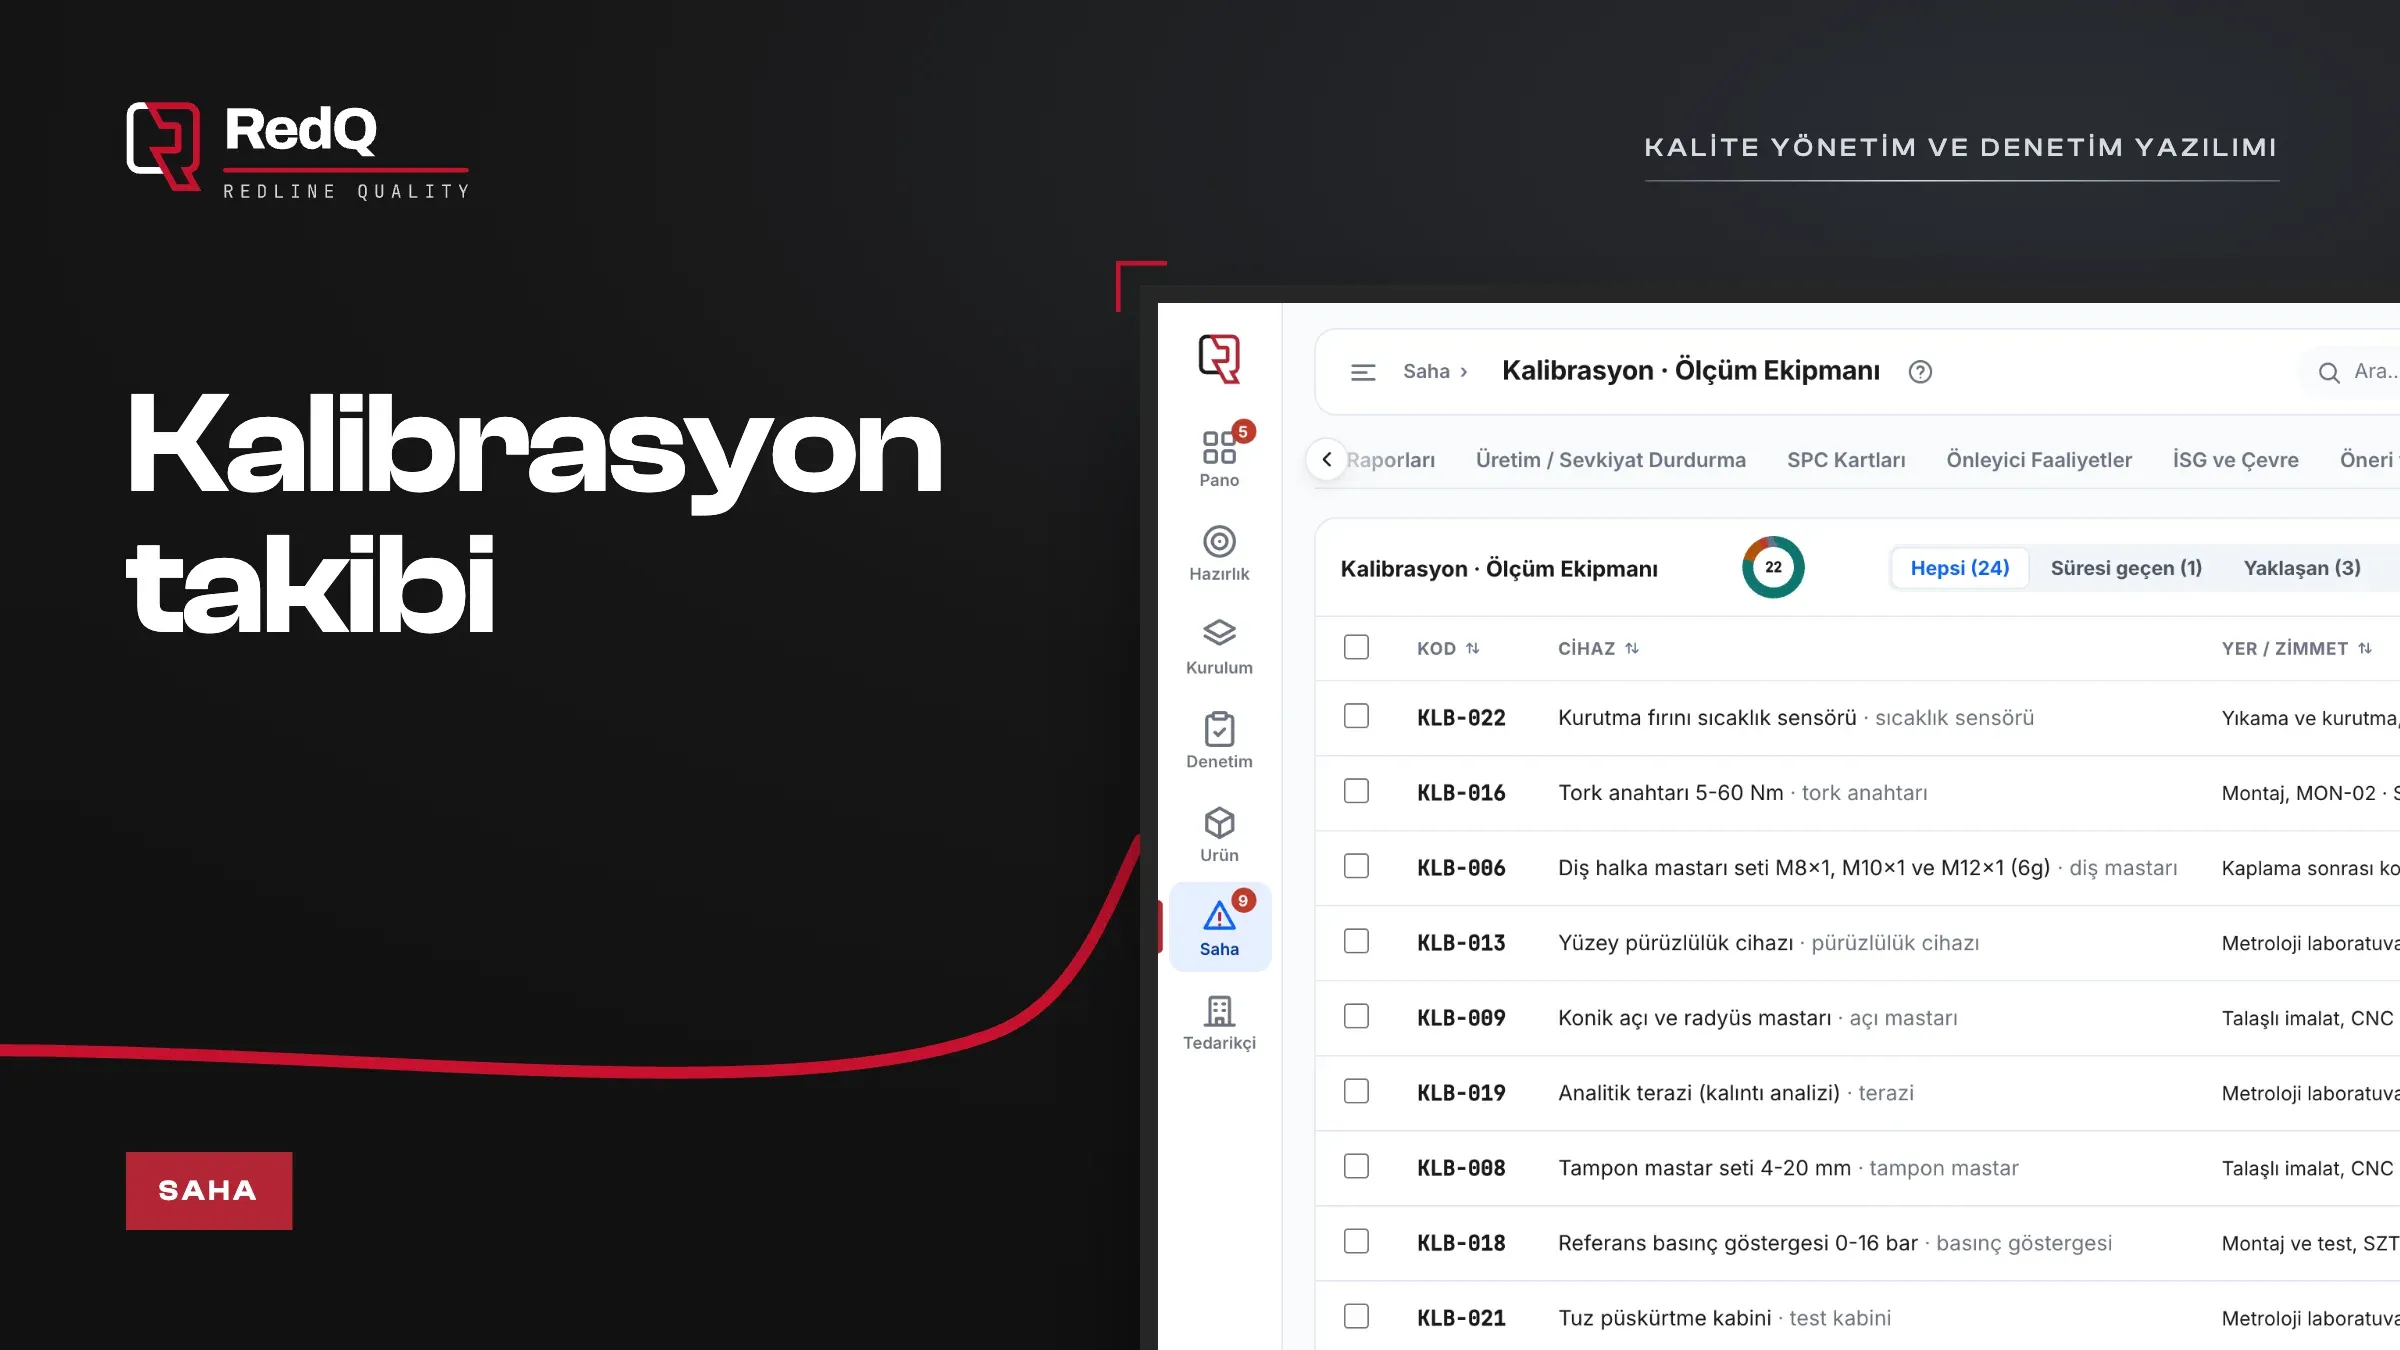Click the code KLB-022
The width and height of the screenshot is (2400, 1350).
point(1461,718)
